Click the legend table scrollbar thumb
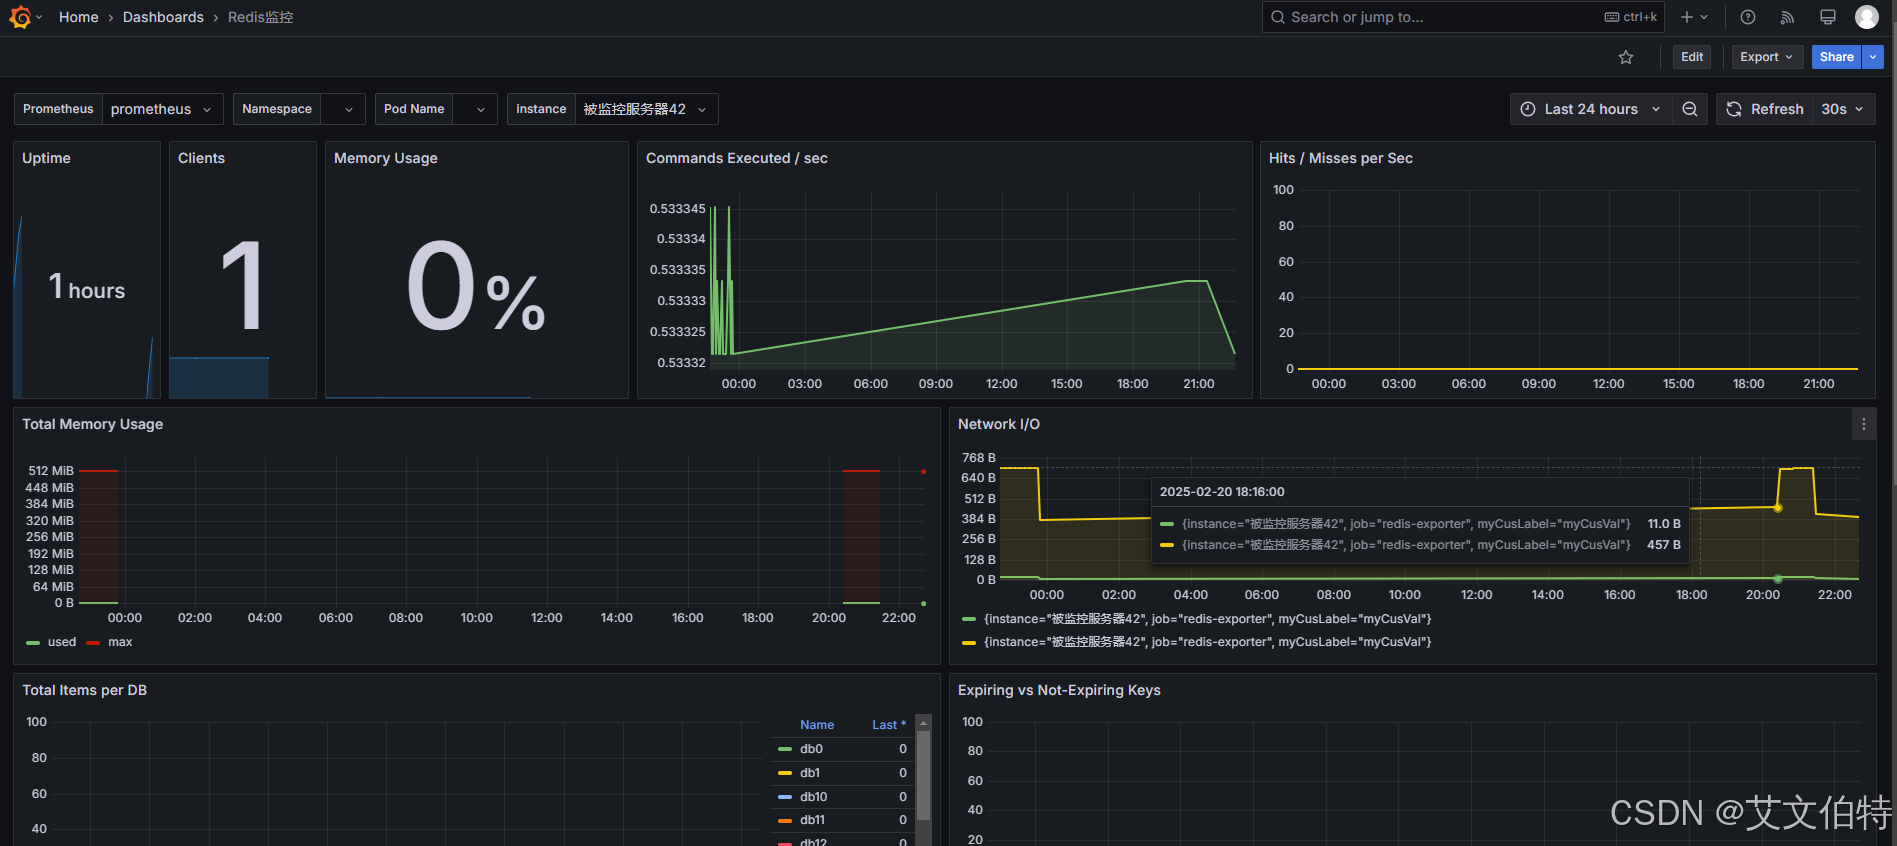The image size is (1897, 846). [x=924, y=775]
